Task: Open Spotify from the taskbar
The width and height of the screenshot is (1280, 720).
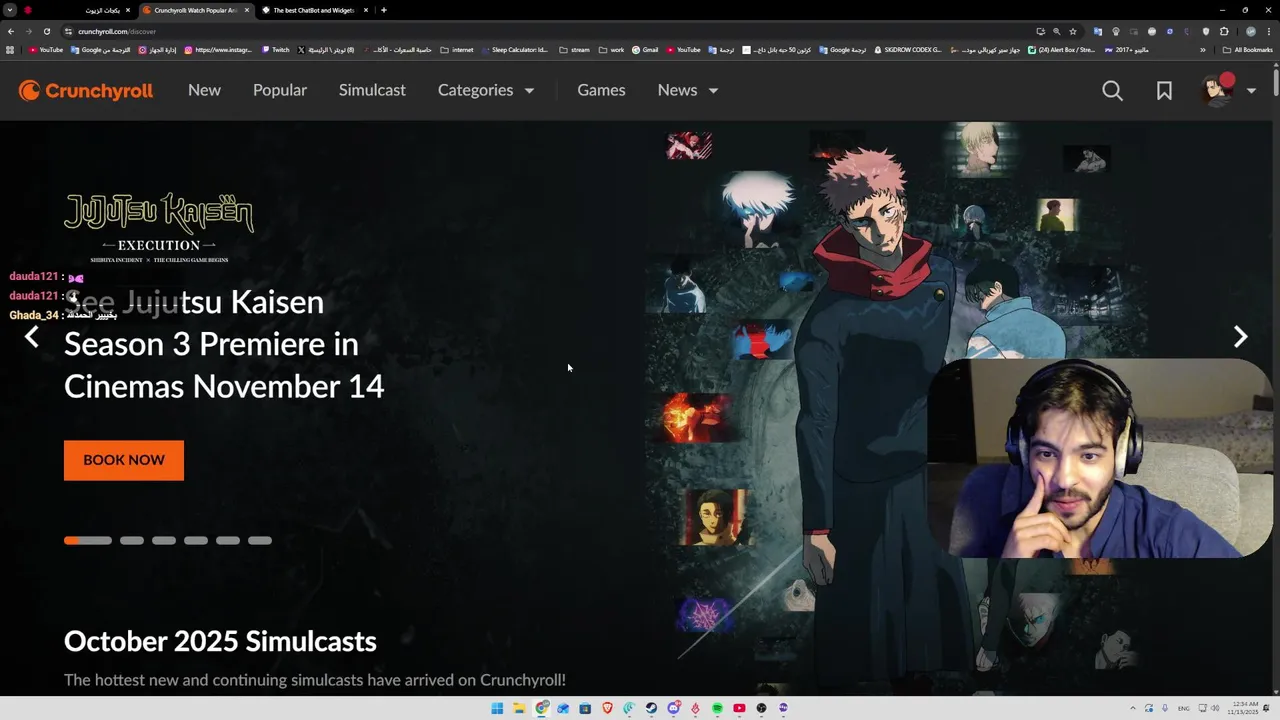Action: [717, 708]
